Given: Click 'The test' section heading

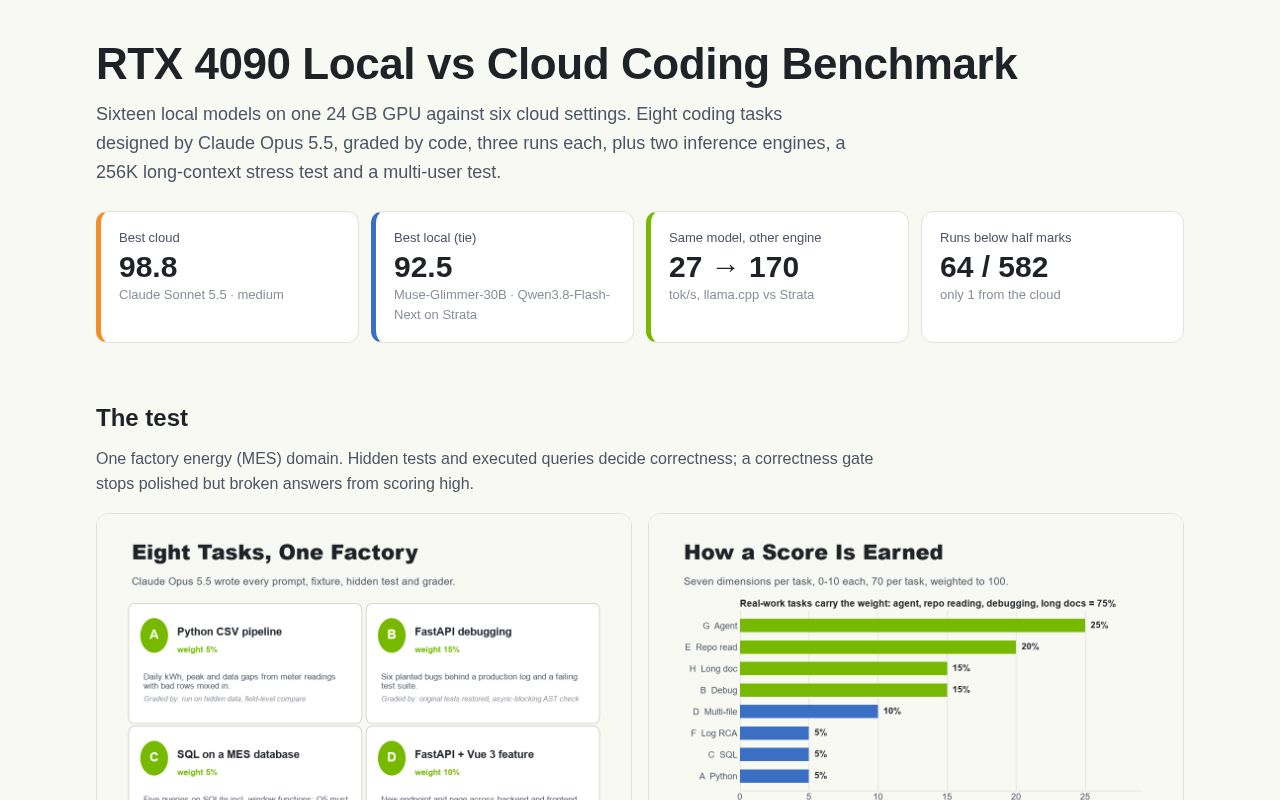Looking at the screenshot, I should click(142, 418).
